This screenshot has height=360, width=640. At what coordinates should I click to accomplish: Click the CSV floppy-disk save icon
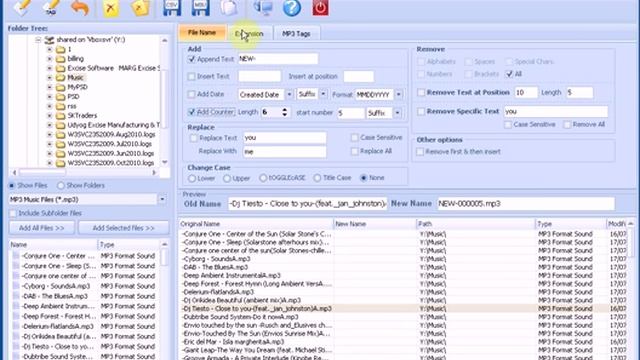point(172,7)
